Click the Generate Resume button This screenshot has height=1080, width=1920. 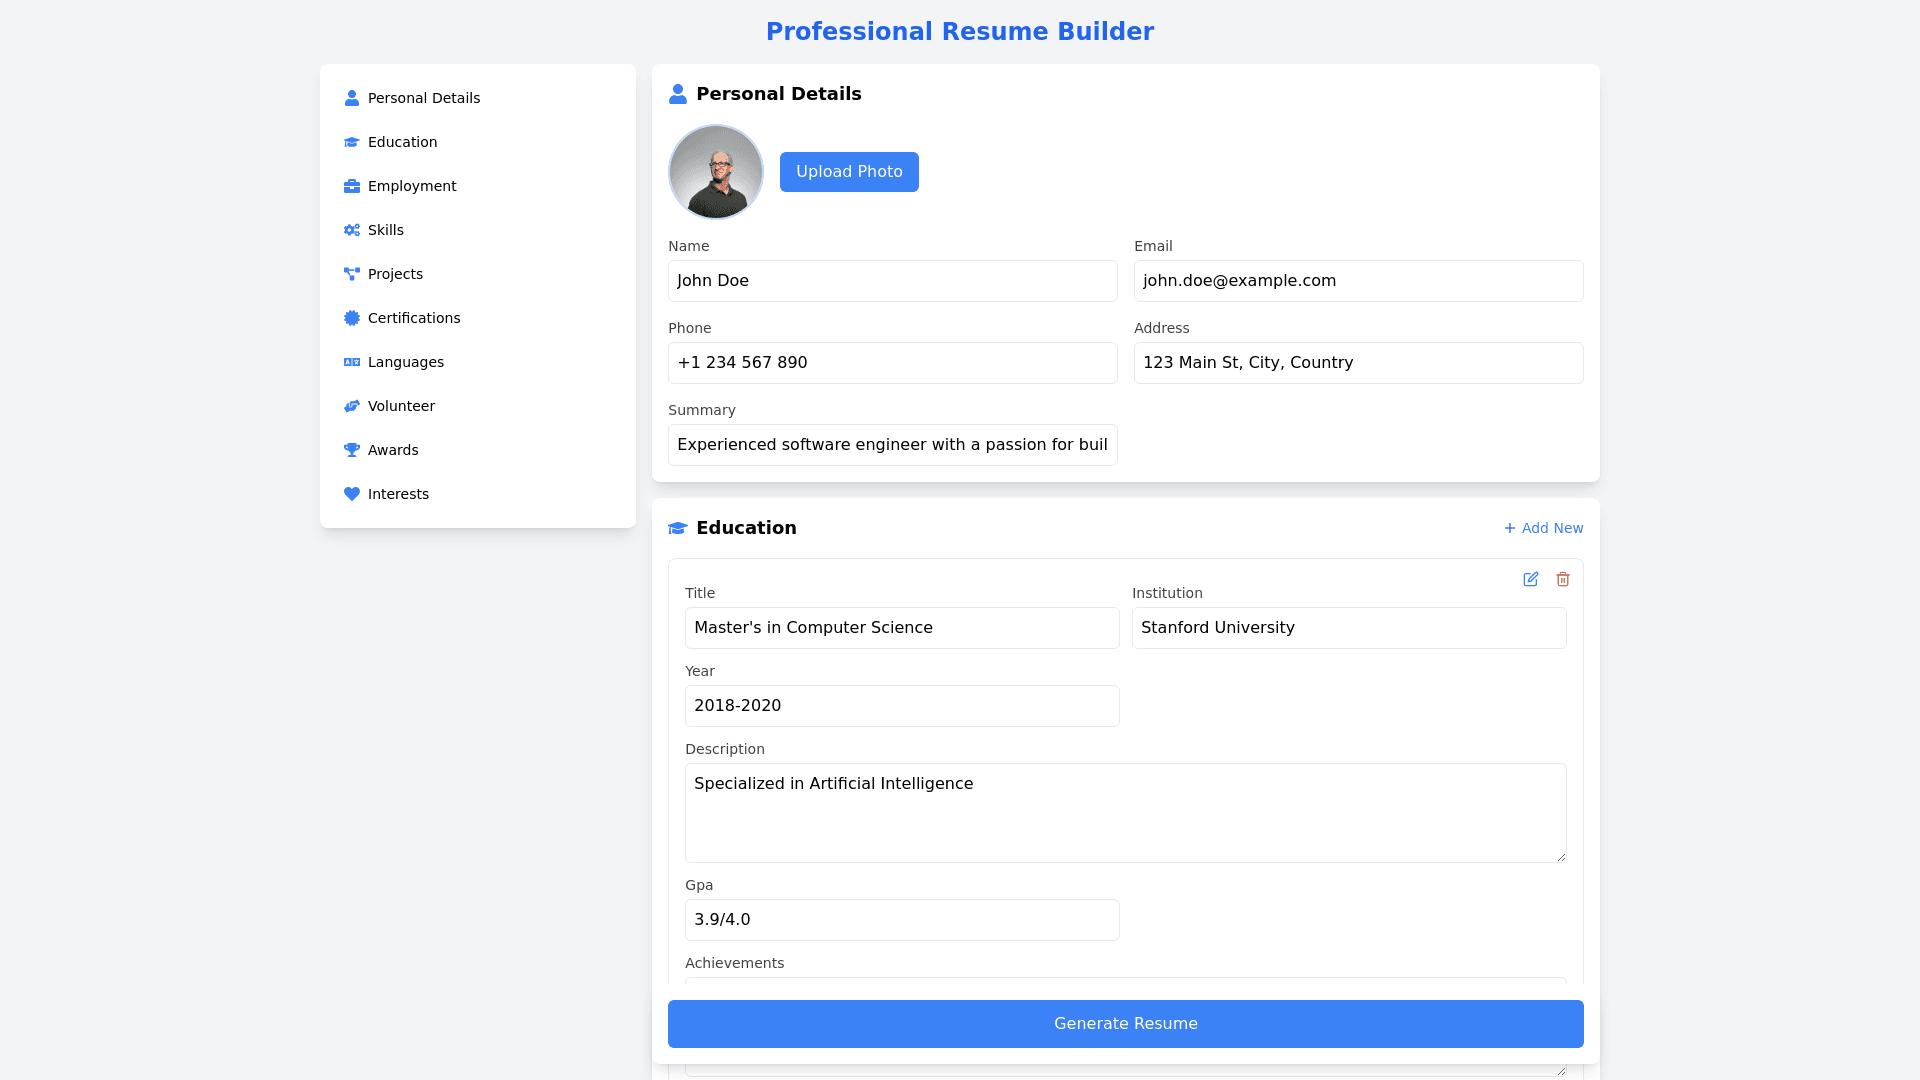(1125, 1023)
